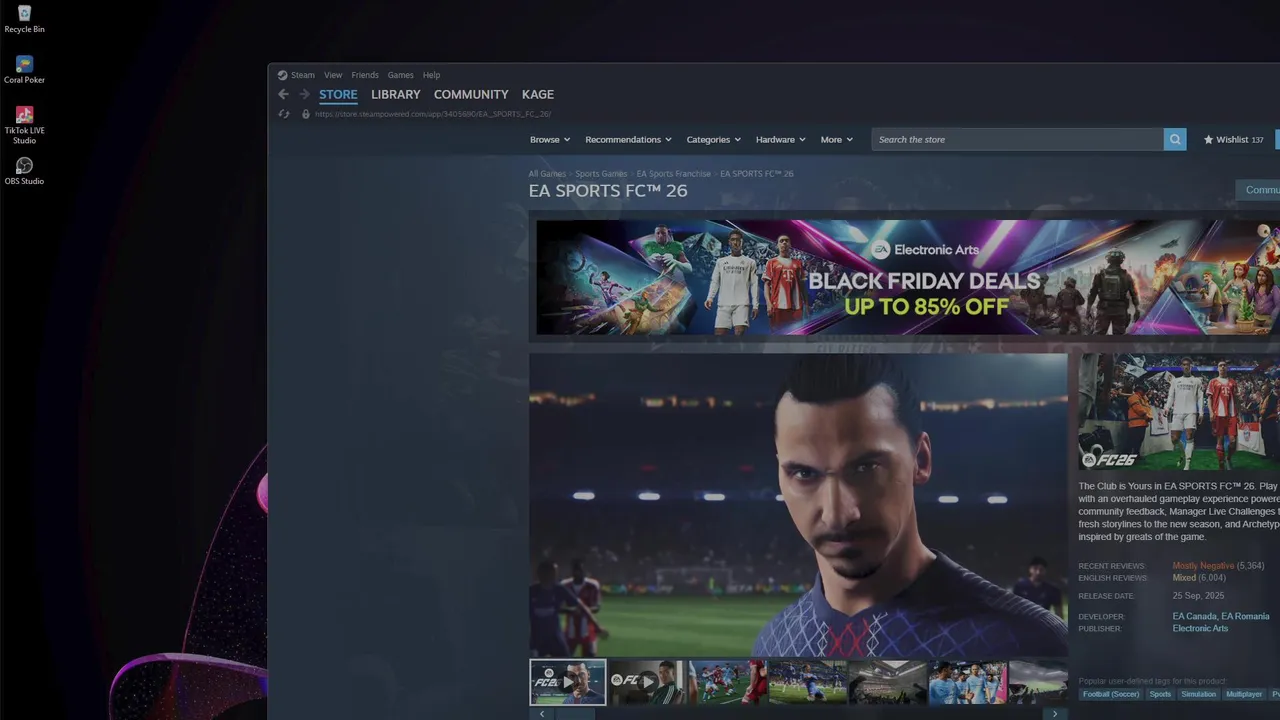Screen dimensions: 1280x720
Task: Switch to the STORE tab
Action: [338, 94]
